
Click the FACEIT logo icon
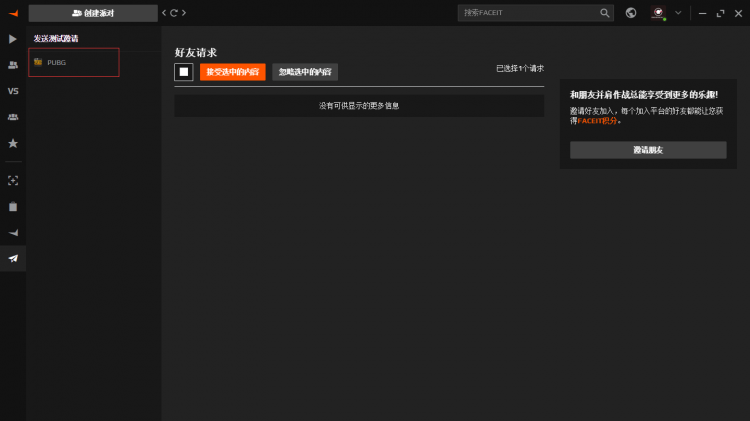(13, 13)
